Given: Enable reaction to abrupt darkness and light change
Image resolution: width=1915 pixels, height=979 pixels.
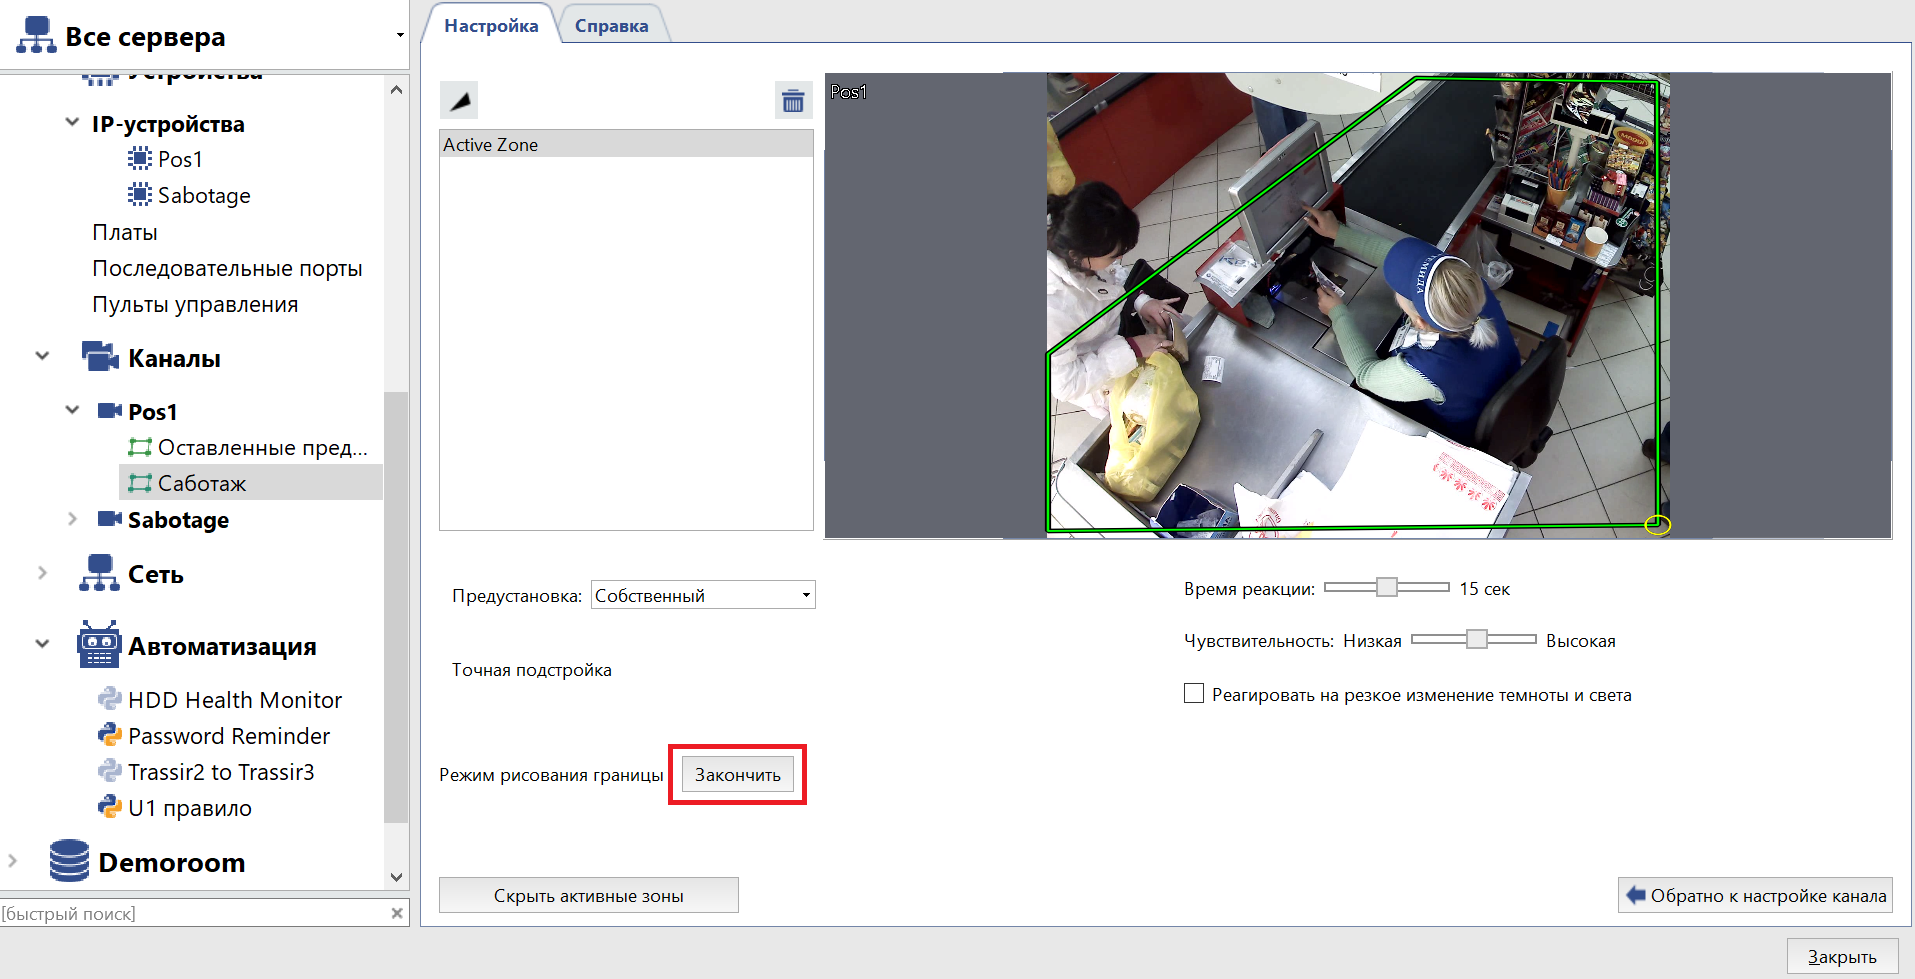Looking at the screenshot, I should coord(1194,694).
